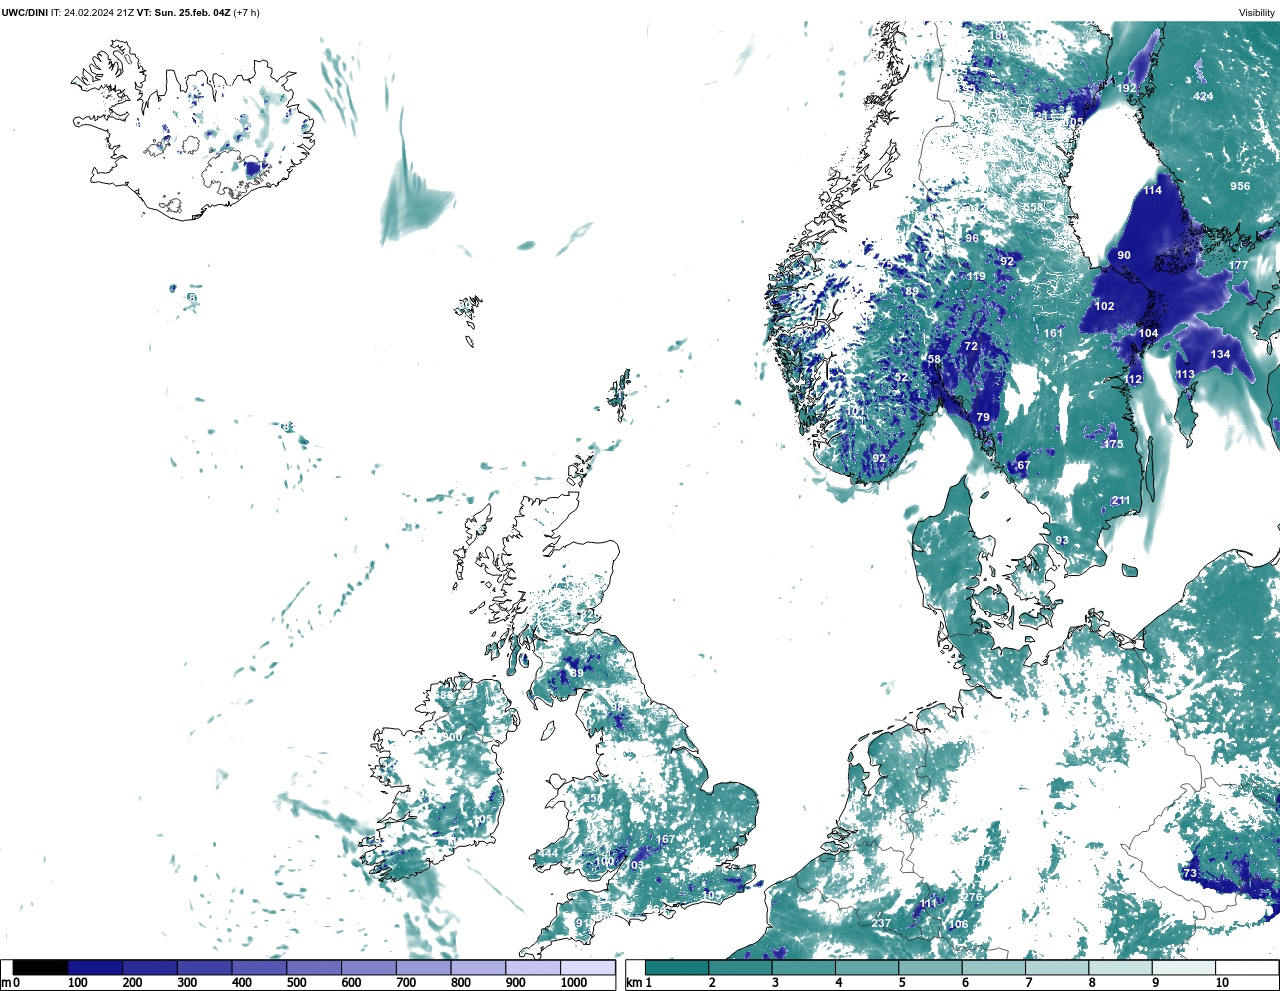This screenshot has height=991, width=1280.
Task: Click the tick label "1000" on the metre scale
Action: (573, 983)
